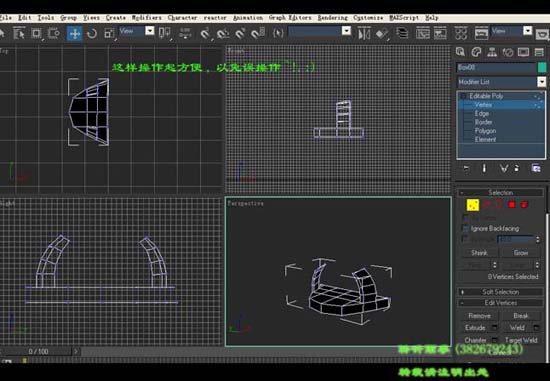Collapse the Selection rollout
The width and height of the screenshot is (550, 381).
pyautogui.click(x=501, y=193)
